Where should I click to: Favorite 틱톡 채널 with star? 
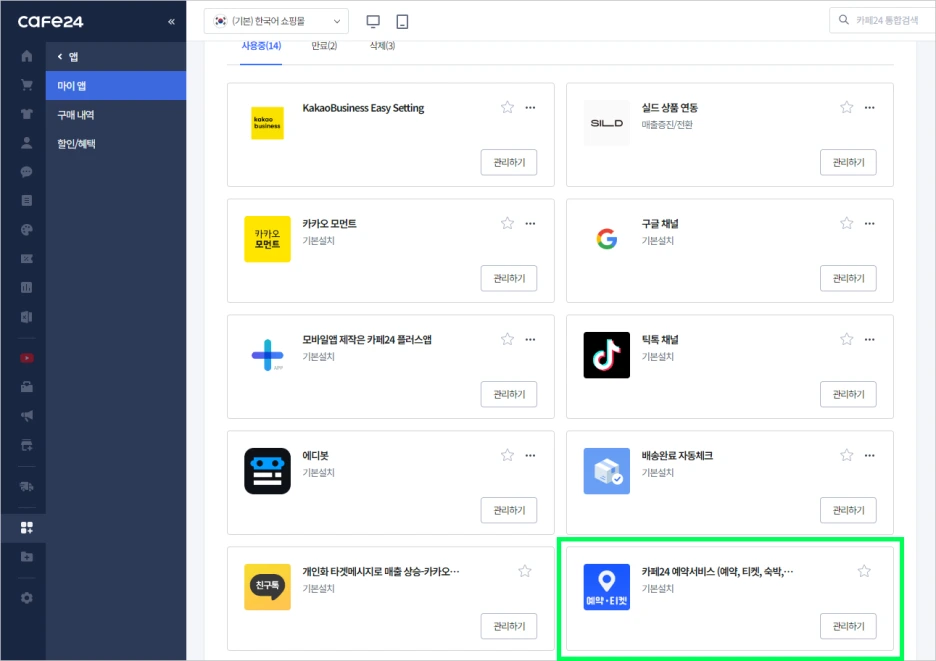pos(846,339)
